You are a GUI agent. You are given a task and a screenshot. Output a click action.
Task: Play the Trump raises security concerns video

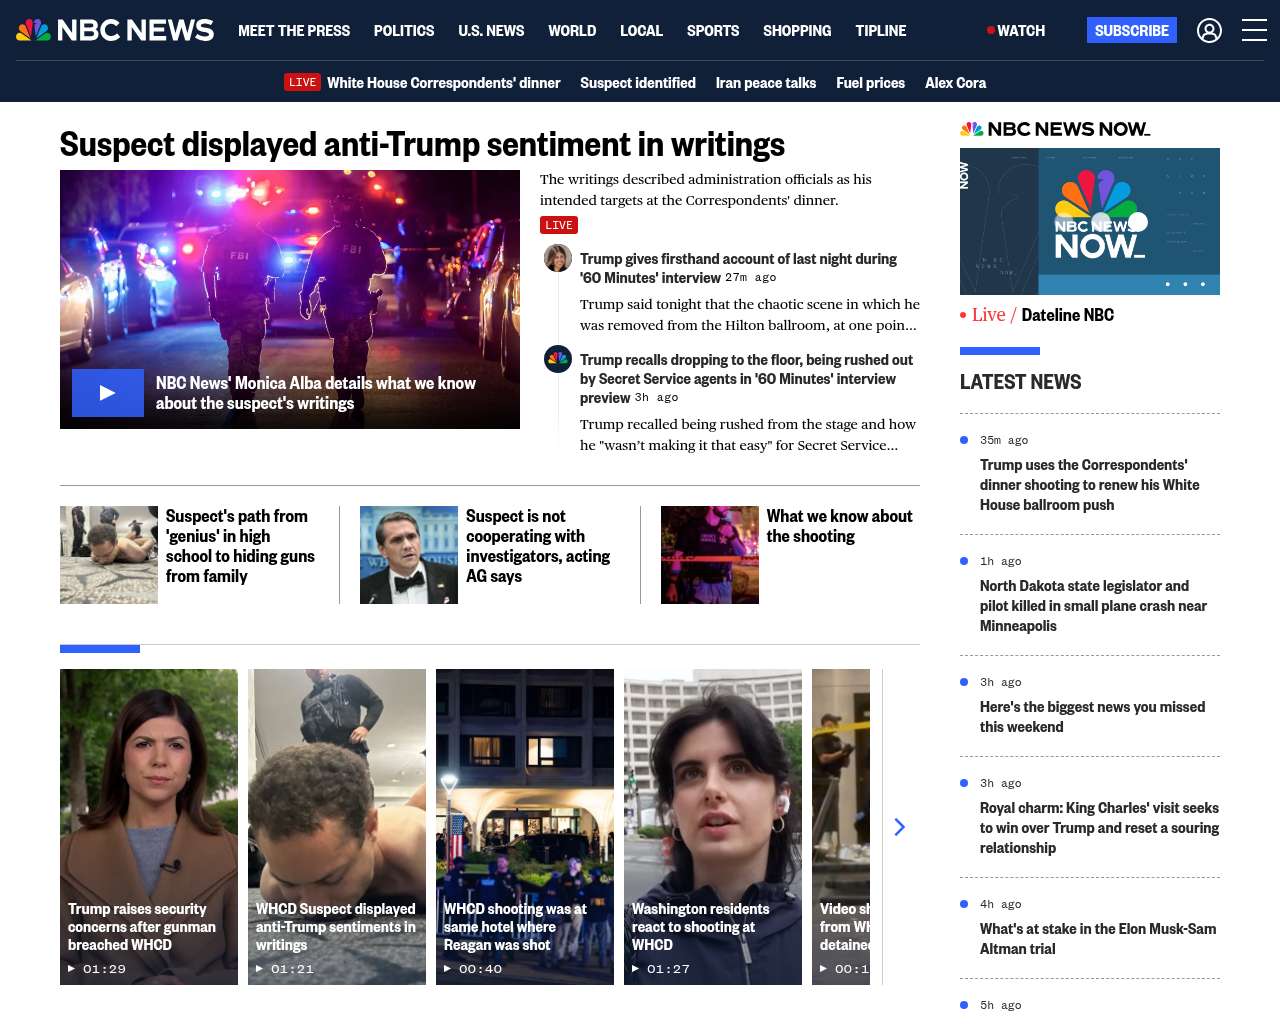pos(149,826)
